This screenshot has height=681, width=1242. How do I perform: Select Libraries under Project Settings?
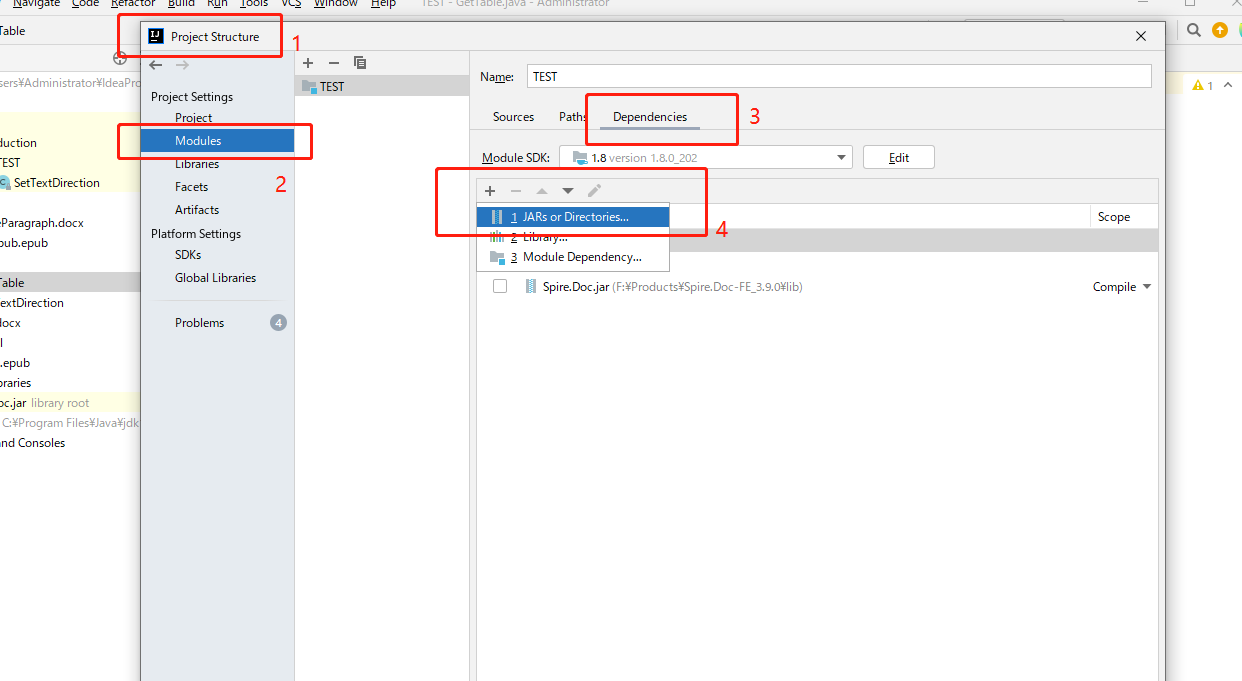pyautogui.click(x=197, y=164)
